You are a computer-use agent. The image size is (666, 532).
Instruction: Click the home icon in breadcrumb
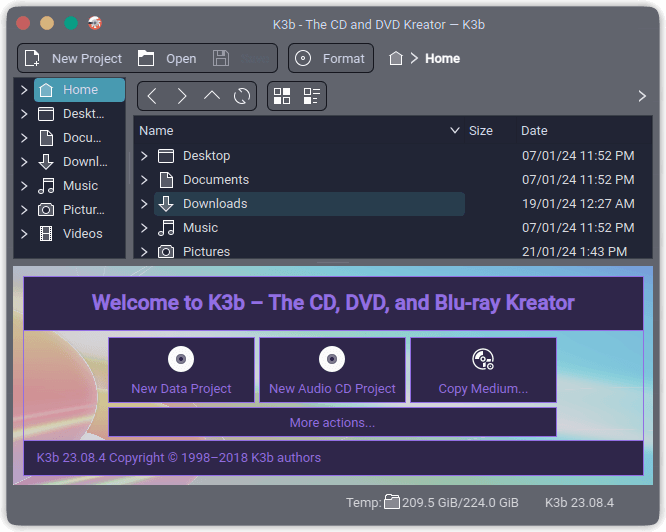(x=395, y=58)
